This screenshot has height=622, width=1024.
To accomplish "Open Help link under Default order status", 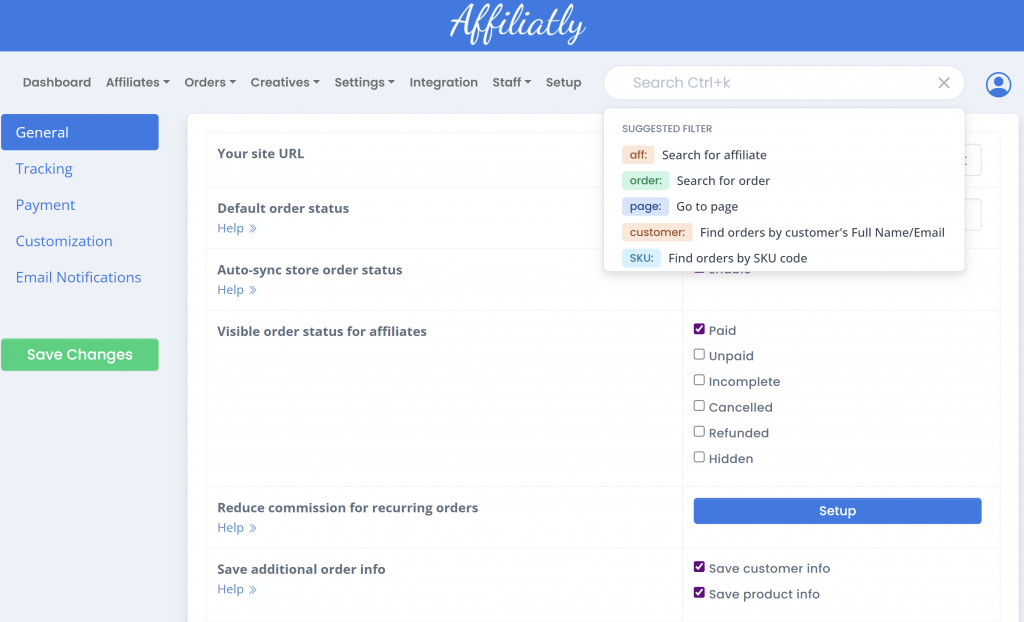I will (x=237, y=228).
